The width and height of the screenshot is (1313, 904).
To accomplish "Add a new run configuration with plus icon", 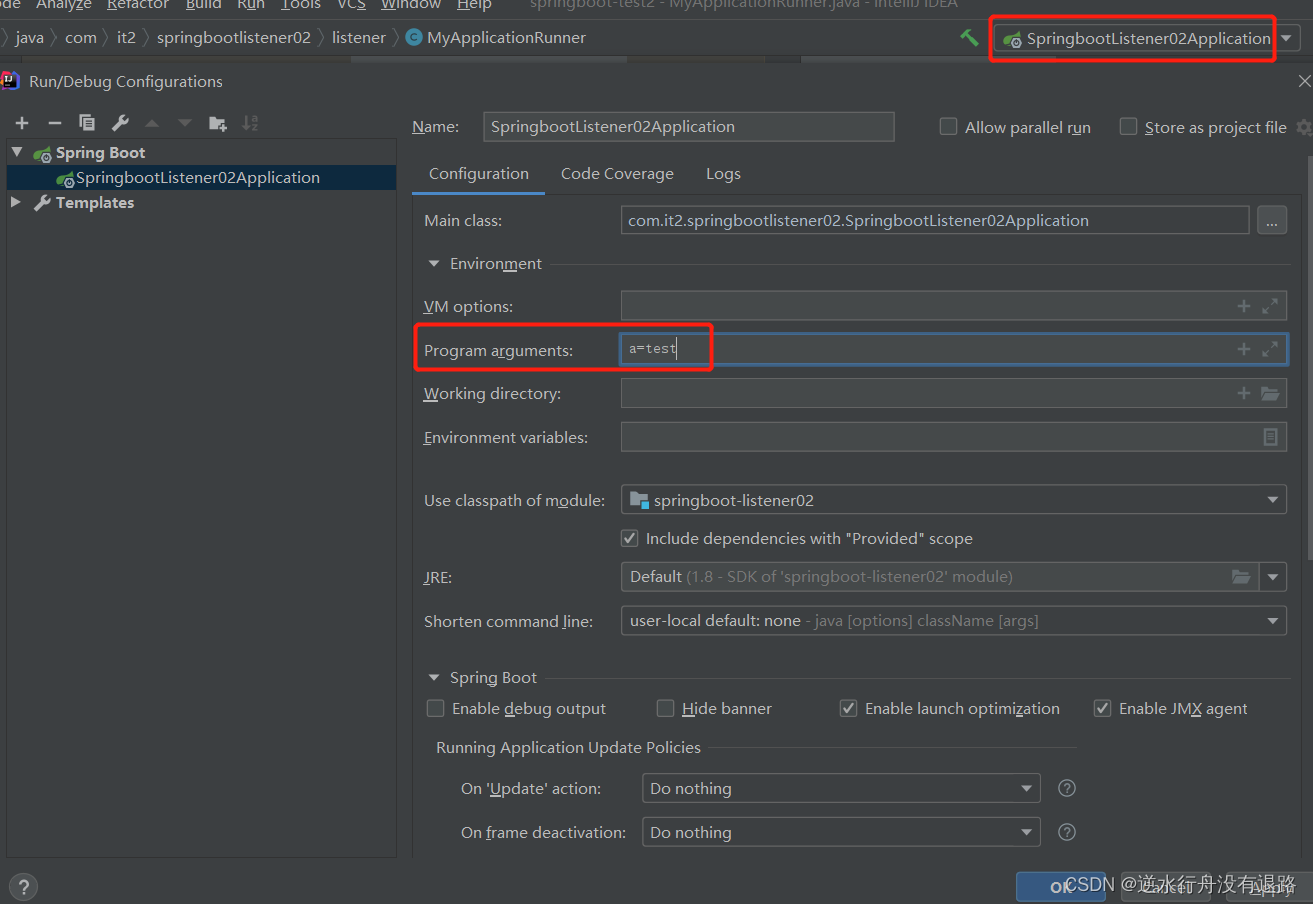I will coord(22,123).
